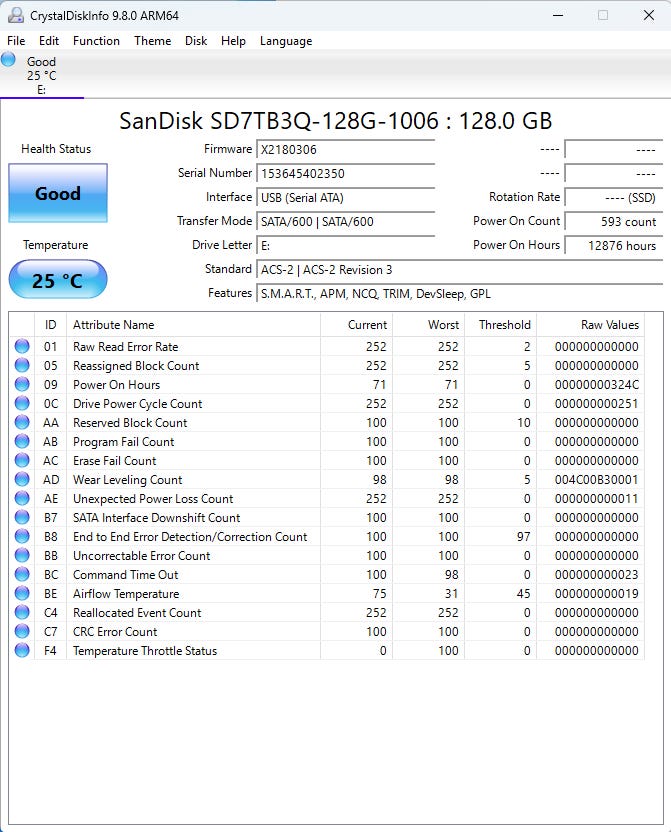This screenshot has width=671, height=832.
Task: Click the status orb for CRC Error Count
Action: [x=22, y=632]
